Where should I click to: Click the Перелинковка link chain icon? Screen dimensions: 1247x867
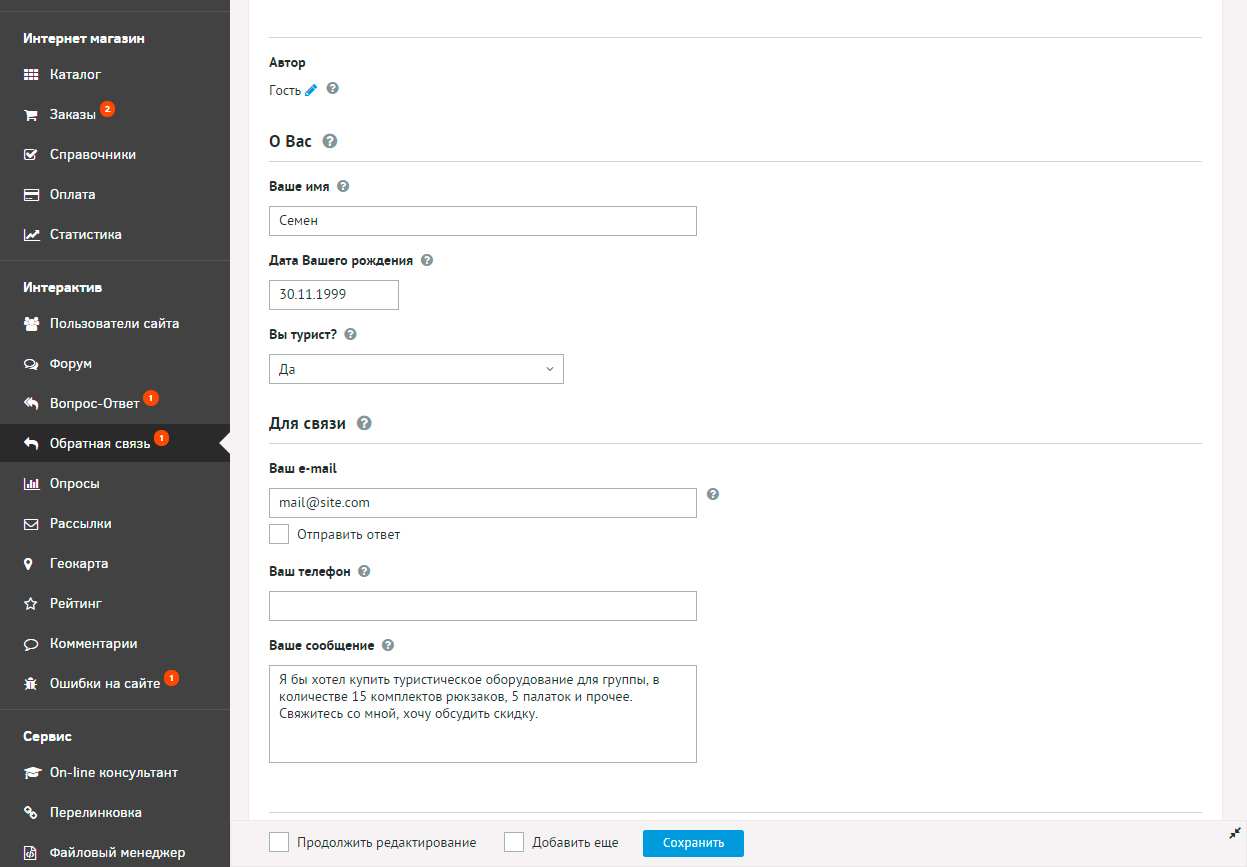click(31, 813)
